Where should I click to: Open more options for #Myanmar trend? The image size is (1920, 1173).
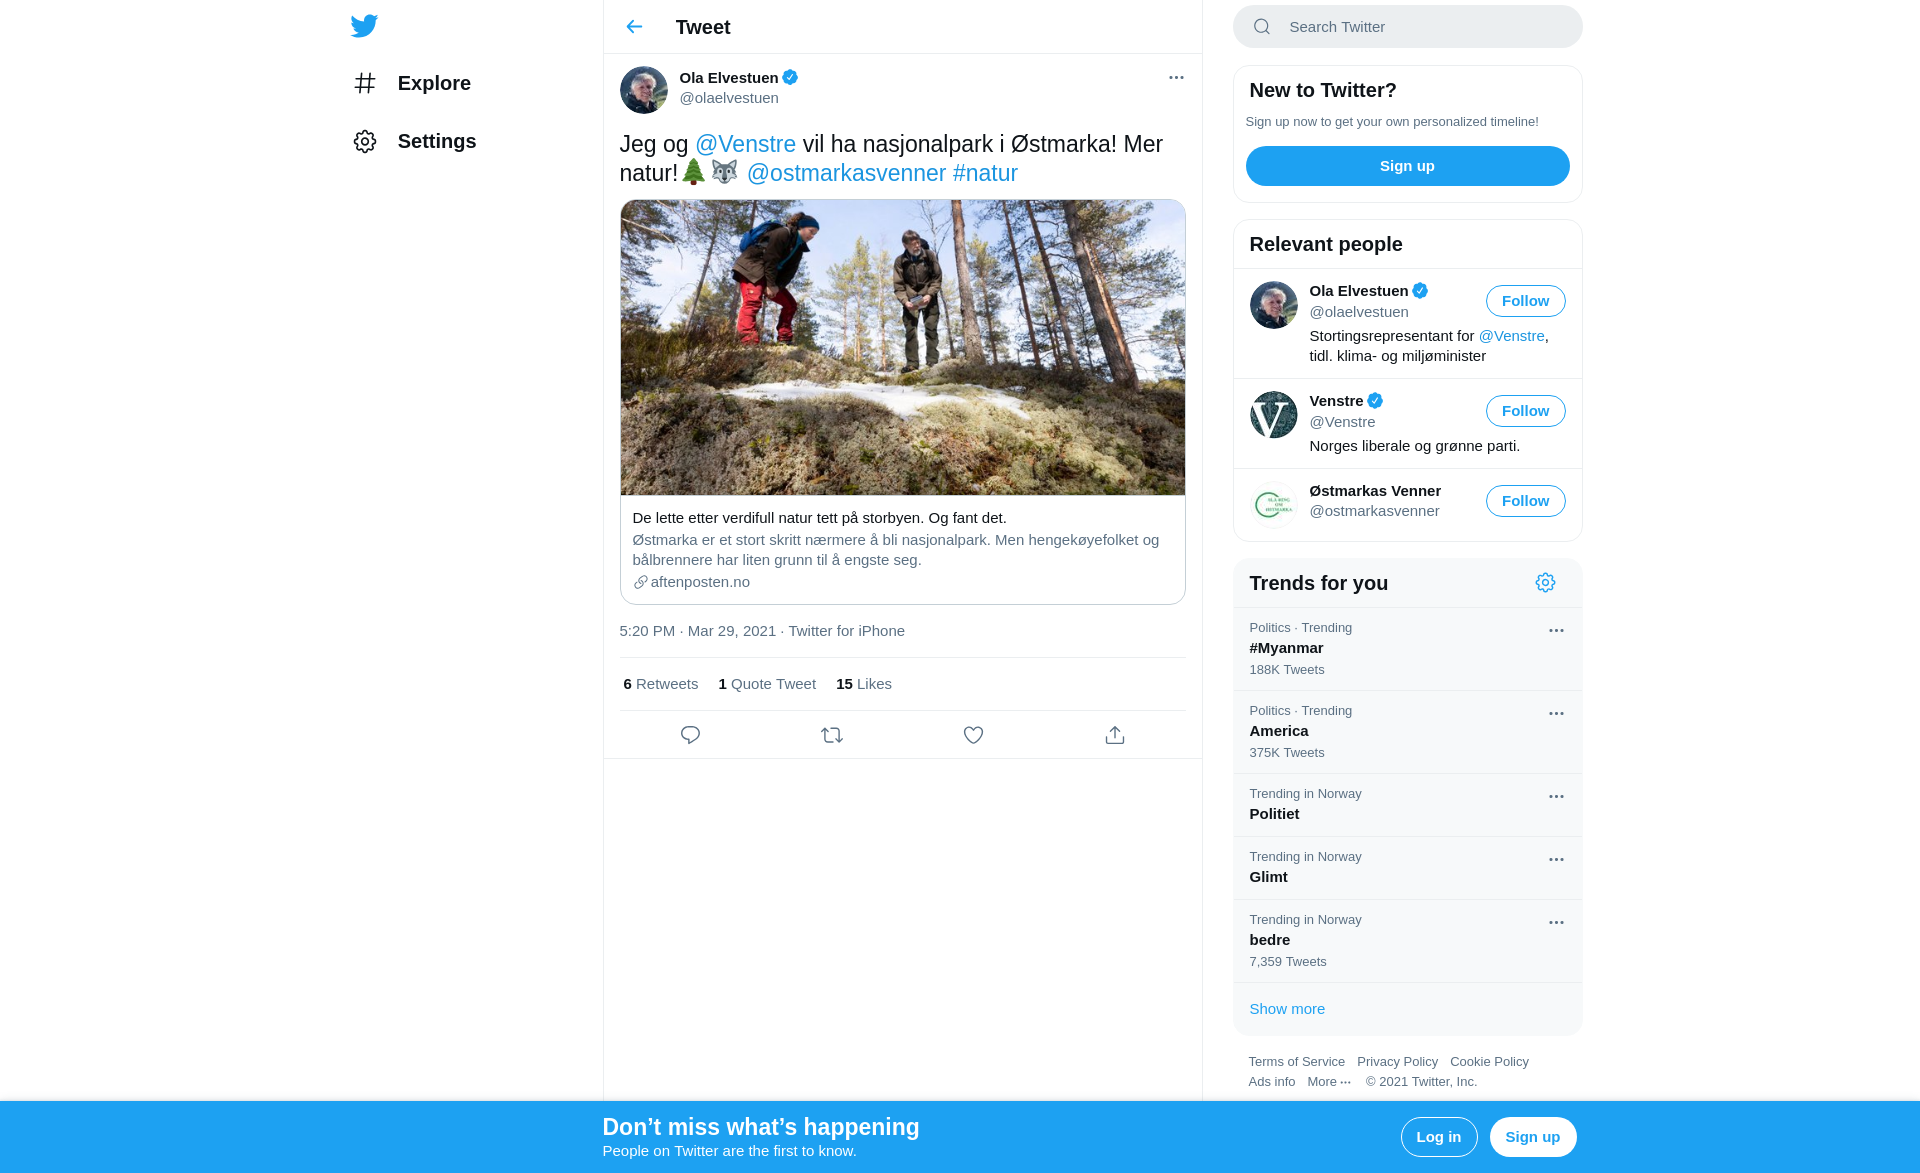click(1556, 631)
